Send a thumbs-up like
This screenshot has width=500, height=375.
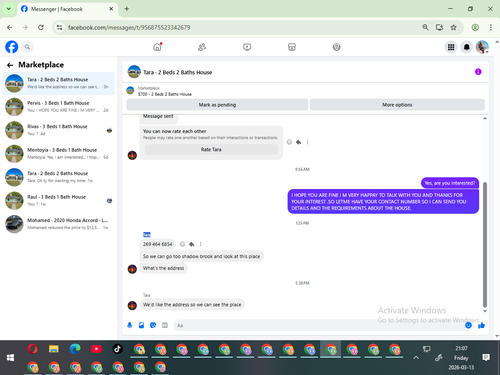point(481,325)
